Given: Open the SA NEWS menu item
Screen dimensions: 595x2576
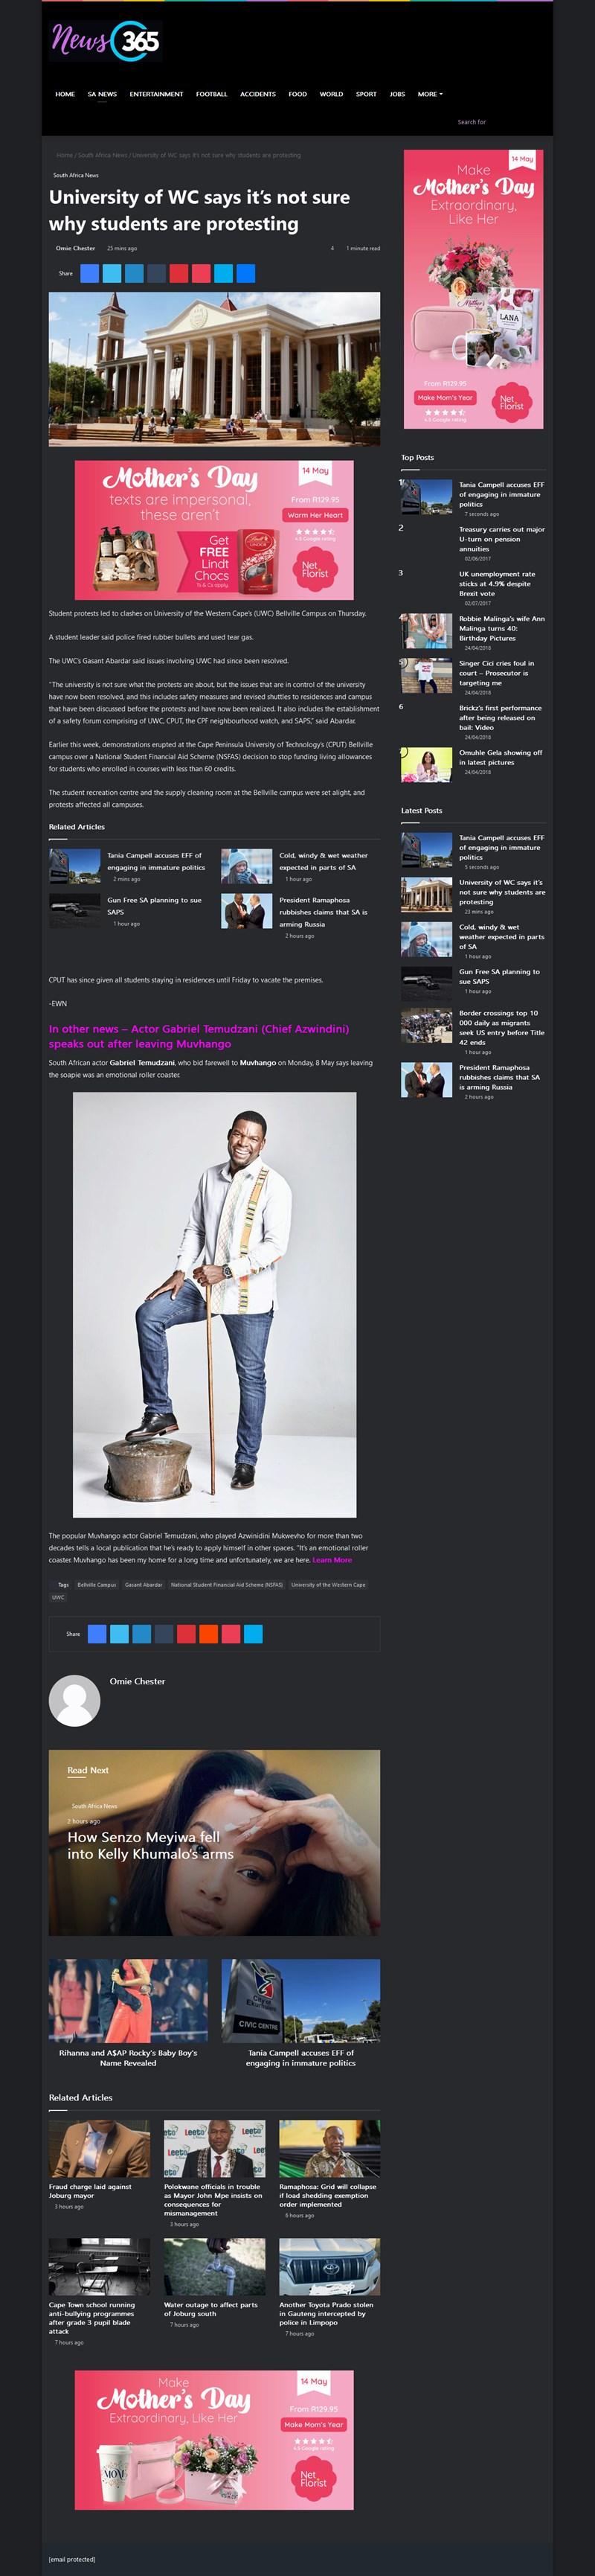Looking at the screenshot, I should click(102, 94).
